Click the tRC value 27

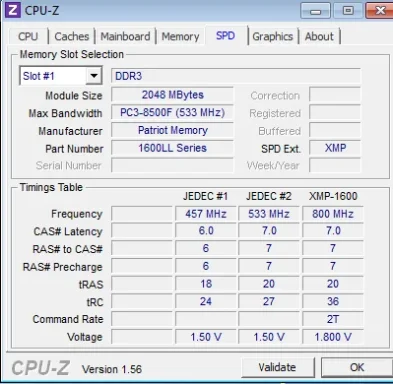click(269, 301)
